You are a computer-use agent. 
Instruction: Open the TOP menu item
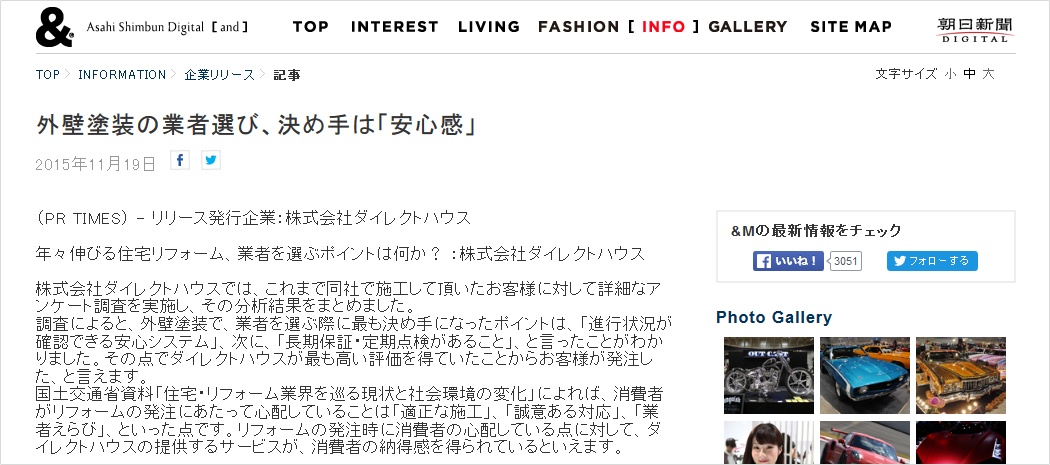pyautogui.click(x=311, y=27)
